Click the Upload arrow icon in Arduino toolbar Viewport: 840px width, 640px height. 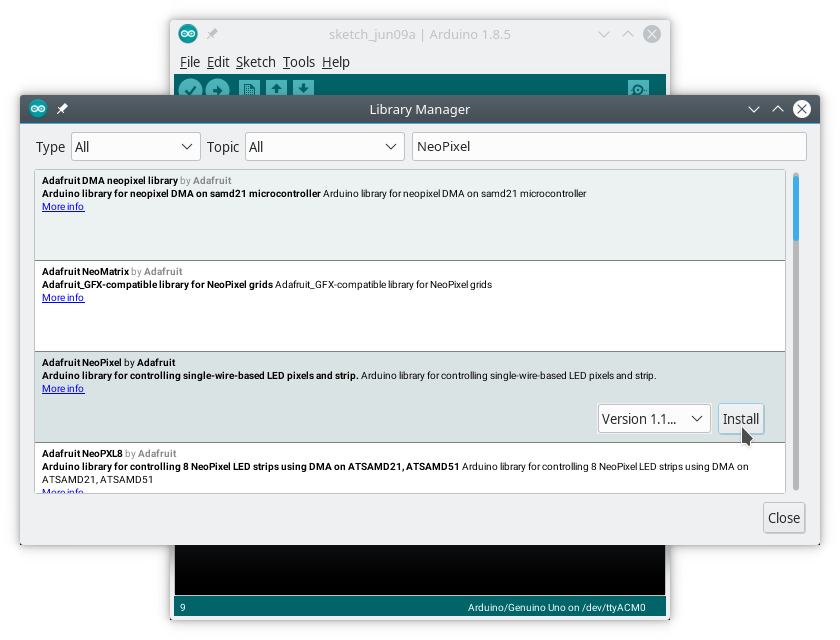tap(217, 87)
